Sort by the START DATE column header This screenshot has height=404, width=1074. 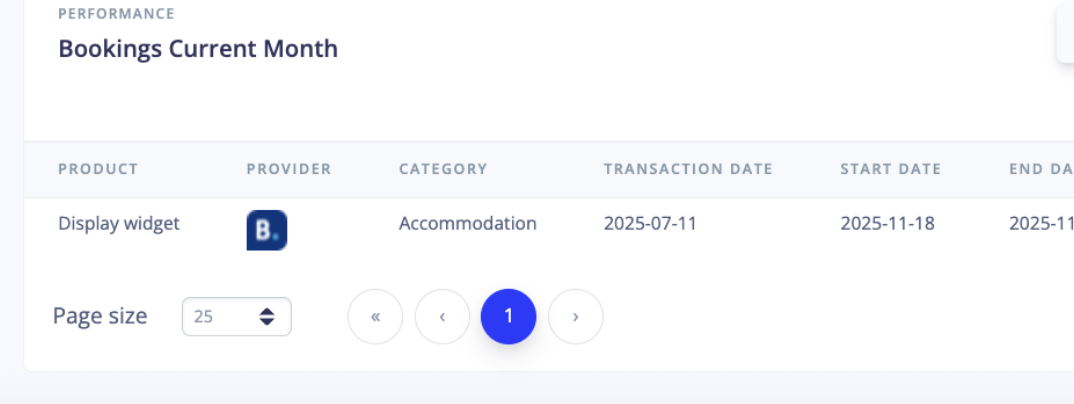click(890, 169)
